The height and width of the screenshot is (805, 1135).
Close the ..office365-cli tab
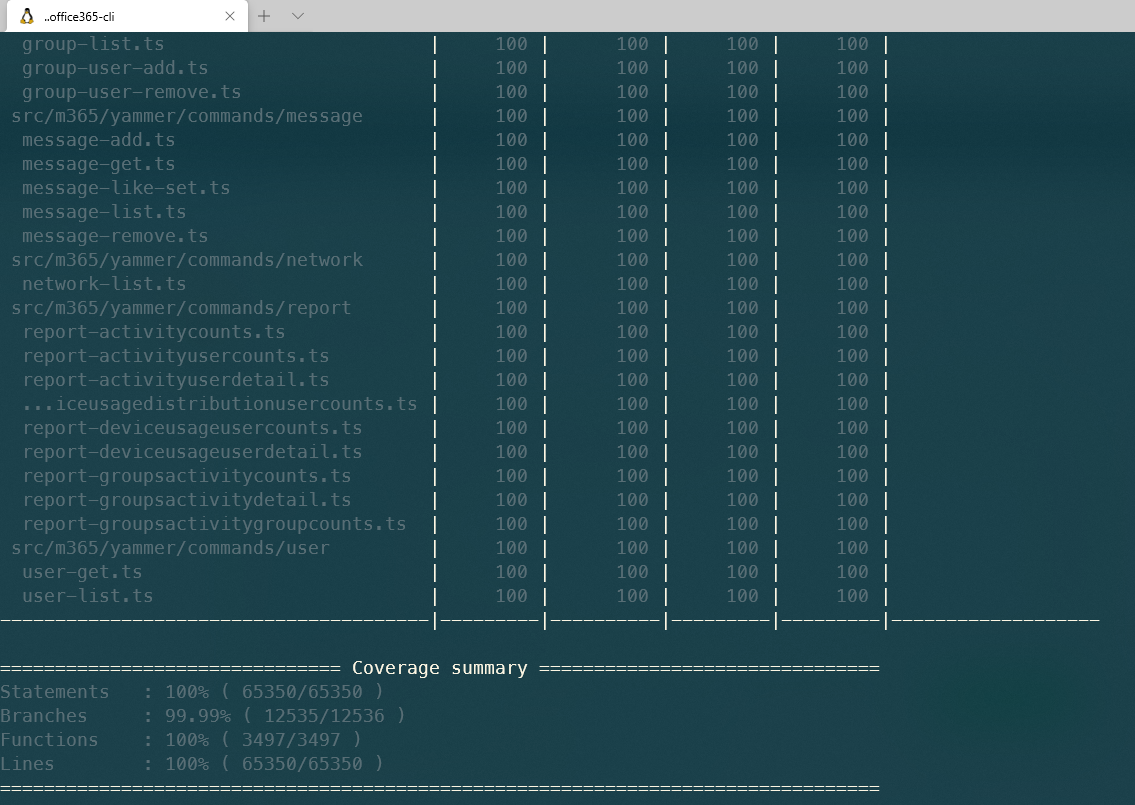(x=230, y=16)
